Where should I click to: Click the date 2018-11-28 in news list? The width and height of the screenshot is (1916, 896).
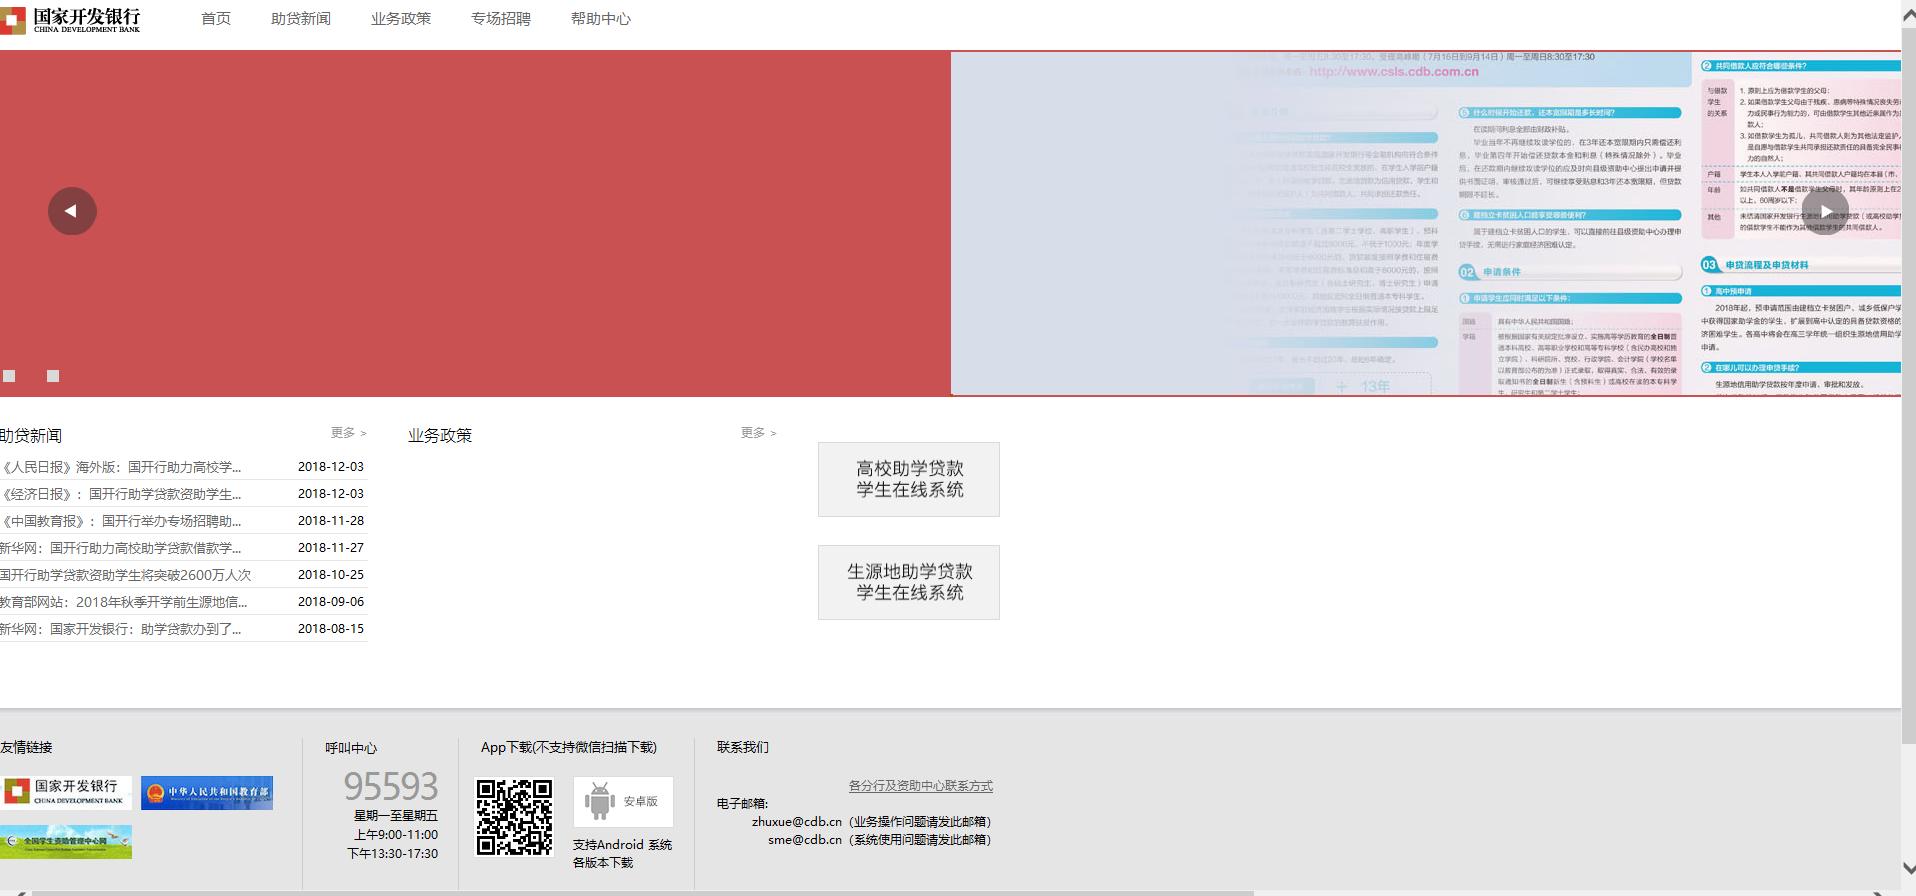[x=331, y=521]
